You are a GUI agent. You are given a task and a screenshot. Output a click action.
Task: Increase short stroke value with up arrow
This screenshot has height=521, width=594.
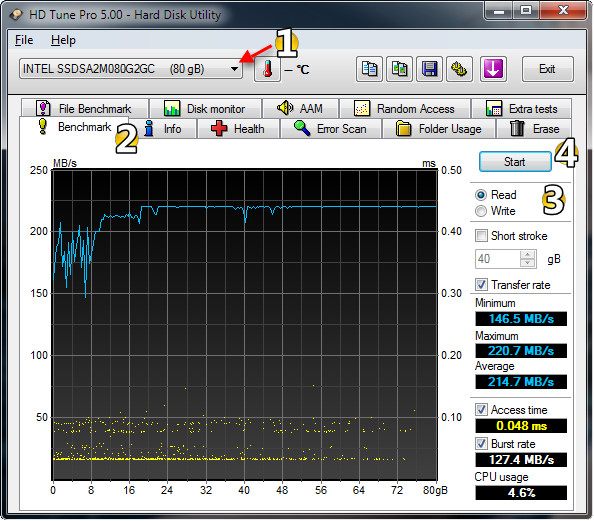click(527, 255)
